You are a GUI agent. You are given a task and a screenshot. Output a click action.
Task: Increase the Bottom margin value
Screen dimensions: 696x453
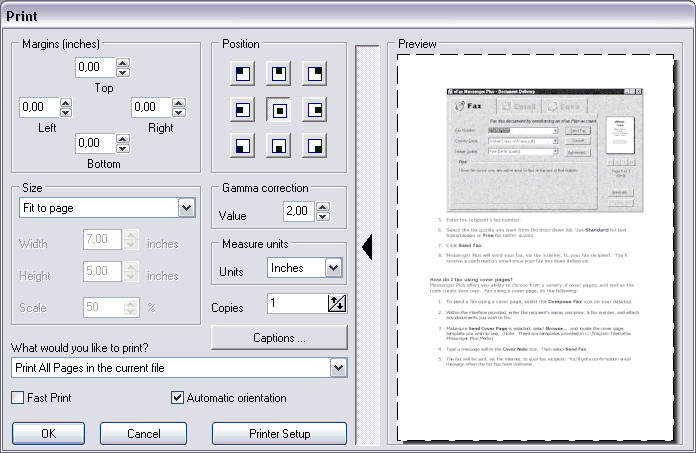123,138
